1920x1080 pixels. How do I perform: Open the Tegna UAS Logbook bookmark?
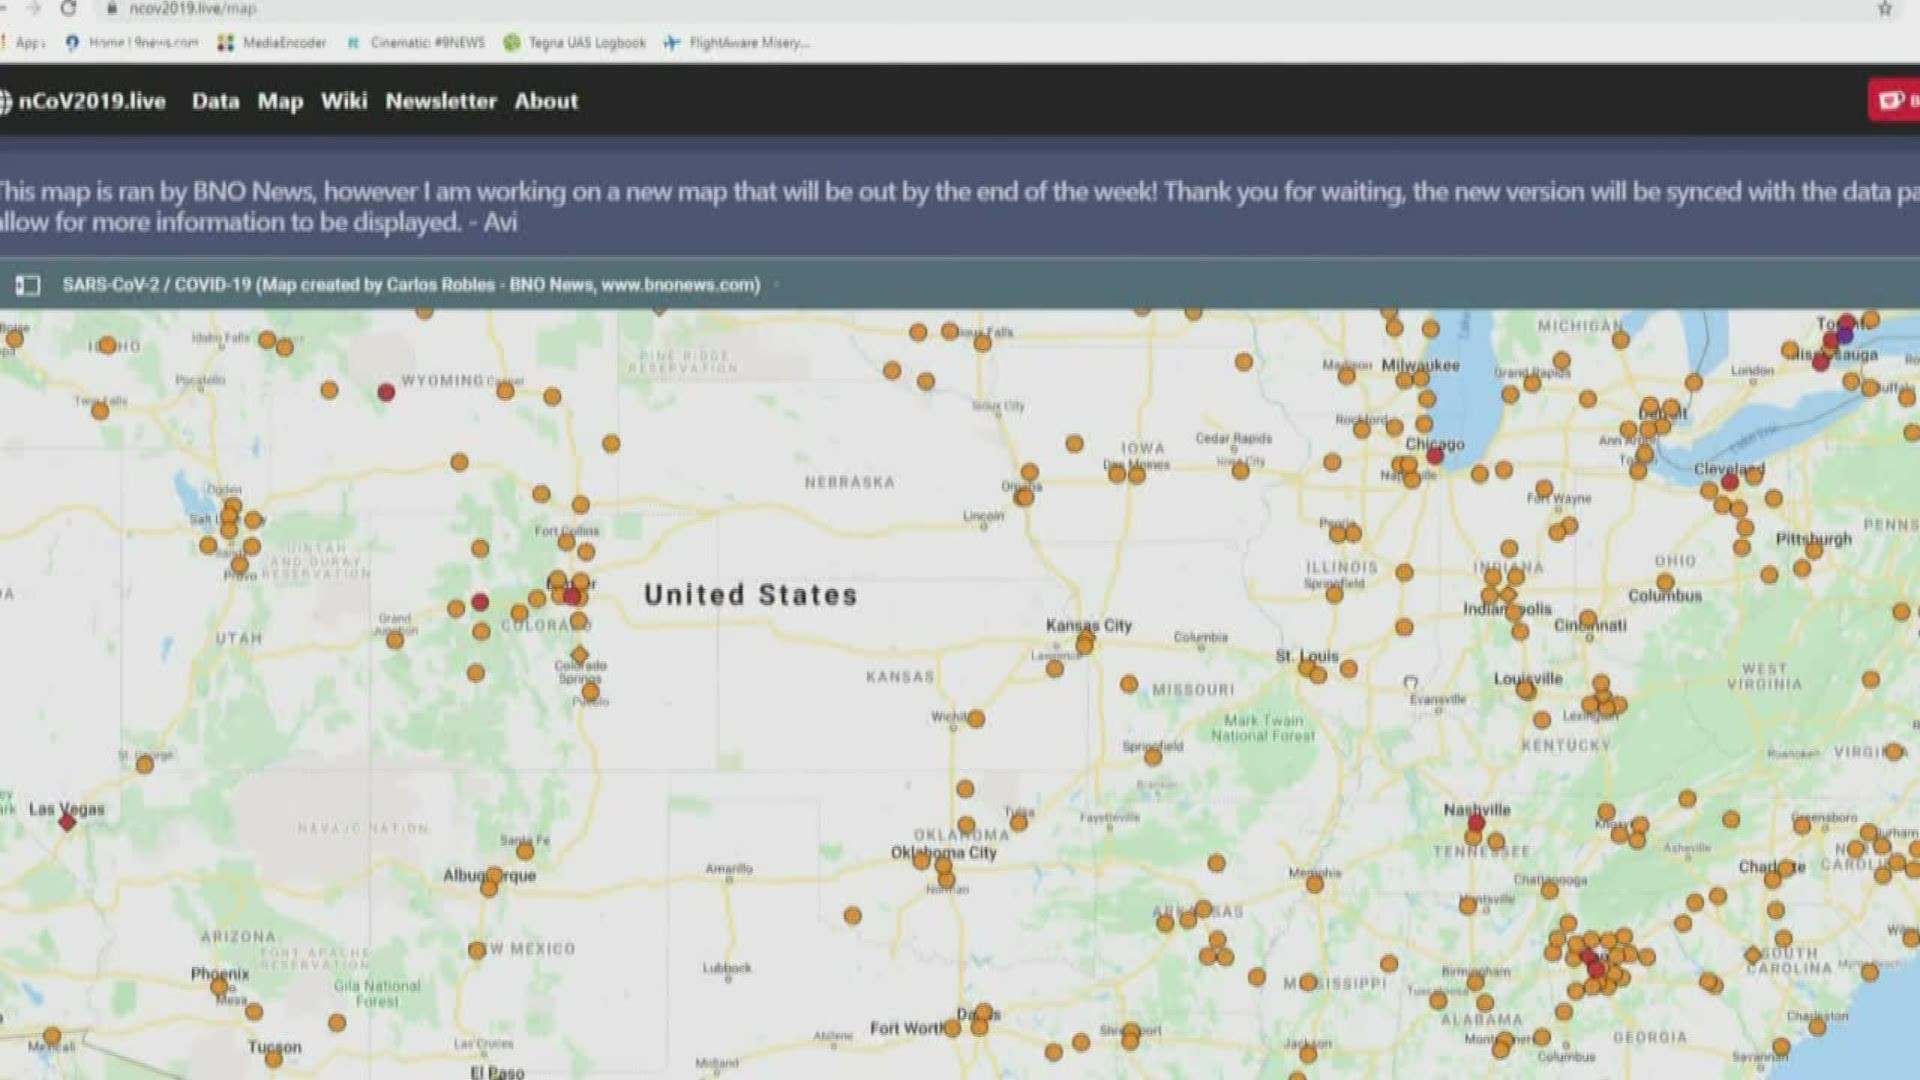coord(575,43)
